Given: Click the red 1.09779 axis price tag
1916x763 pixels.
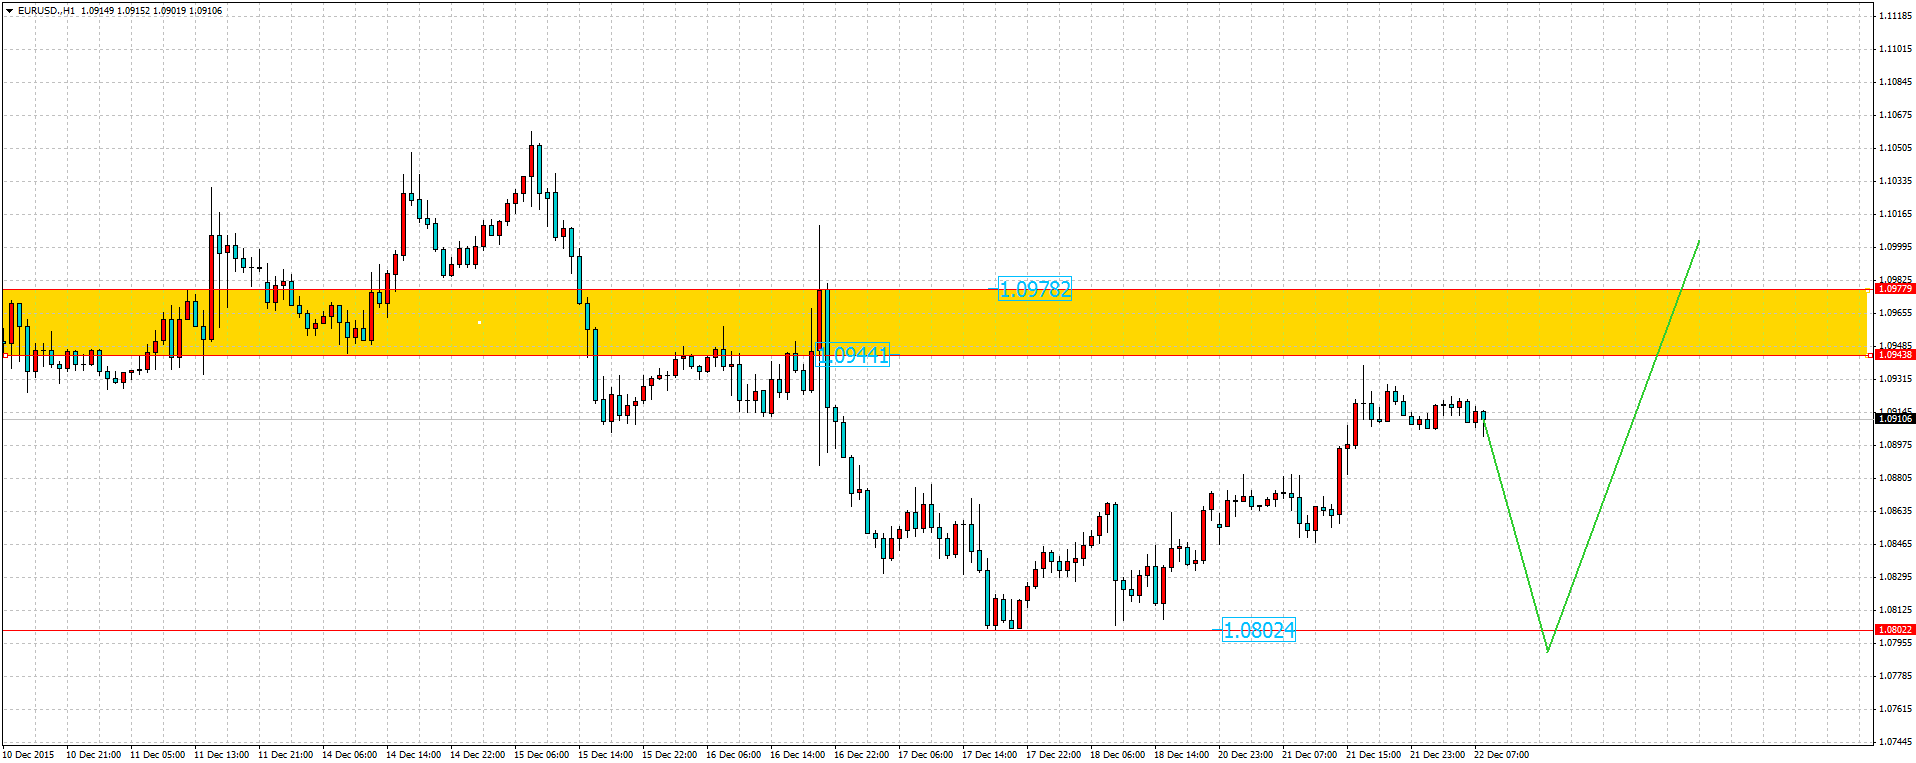Looking at the screenshot, I should (1894, 289).
